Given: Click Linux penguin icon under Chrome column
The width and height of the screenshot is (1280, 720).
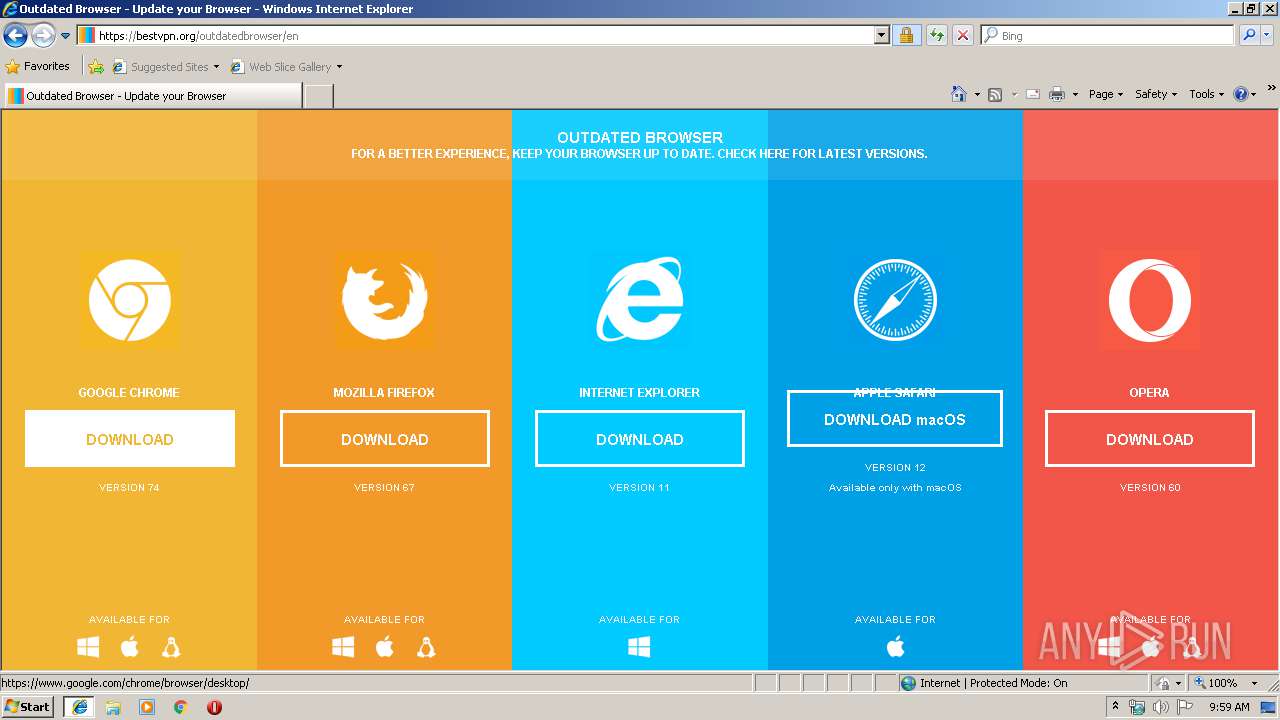Looking at the screenshot, I should [x=171, y=647].
